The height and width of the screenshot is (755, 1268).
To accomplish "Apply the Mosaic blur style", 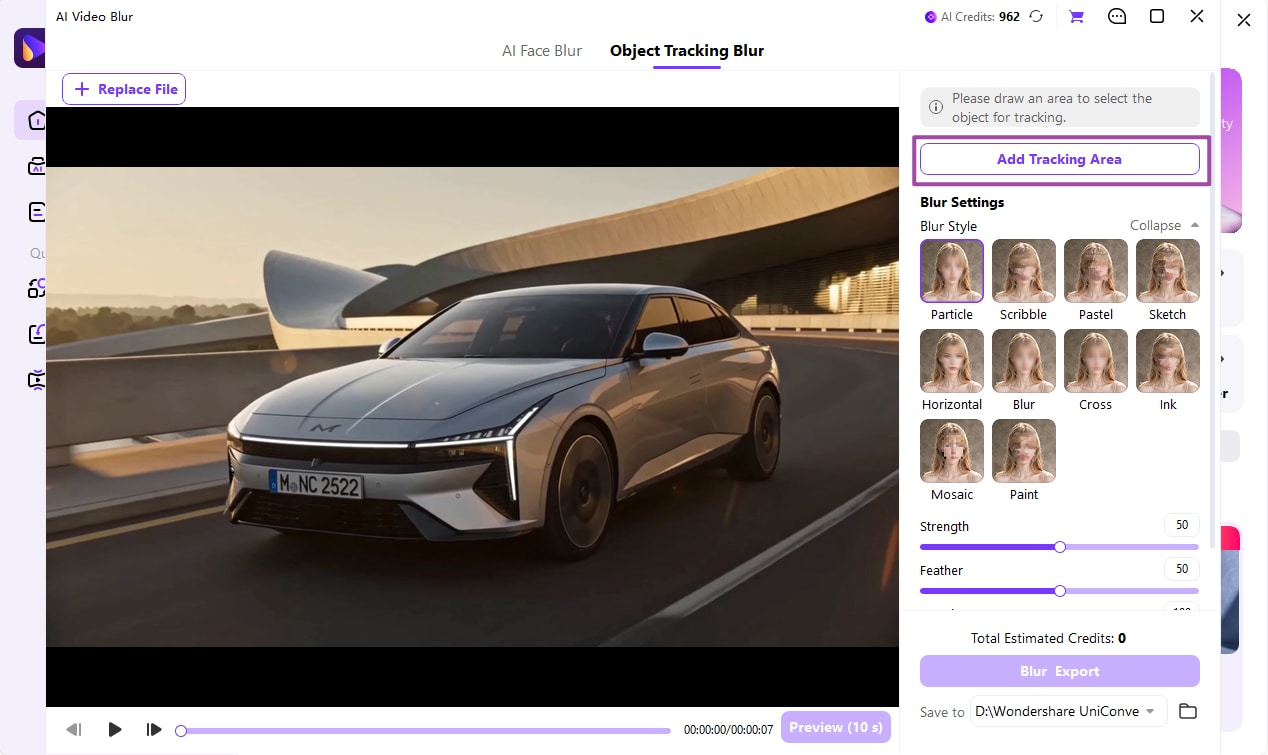I will point(952,450).
